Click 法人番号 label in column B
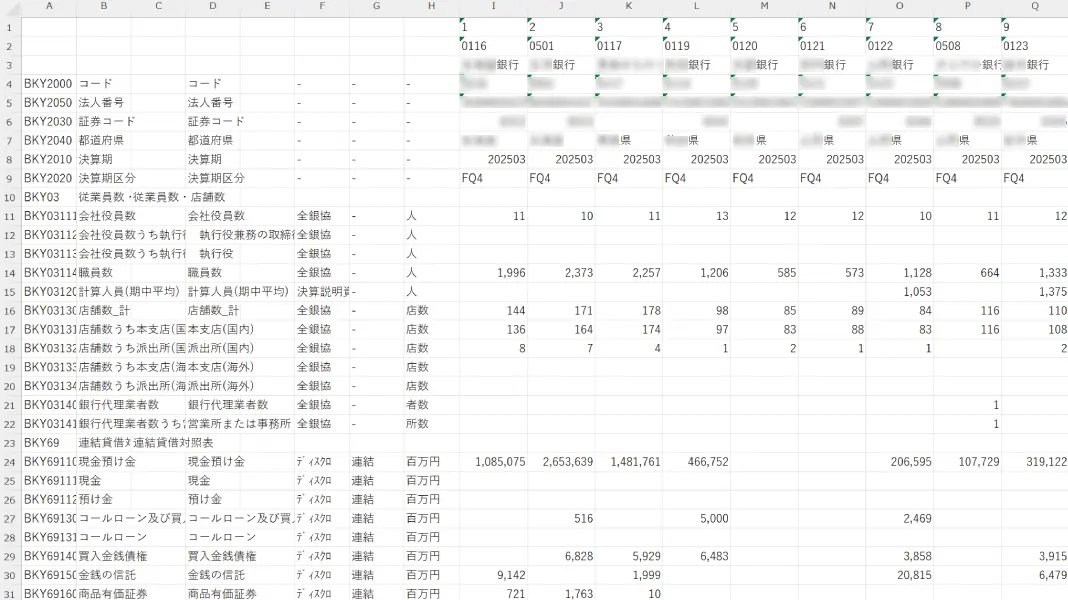Screen dimensions: 1068x600 (x=101, y=103)
